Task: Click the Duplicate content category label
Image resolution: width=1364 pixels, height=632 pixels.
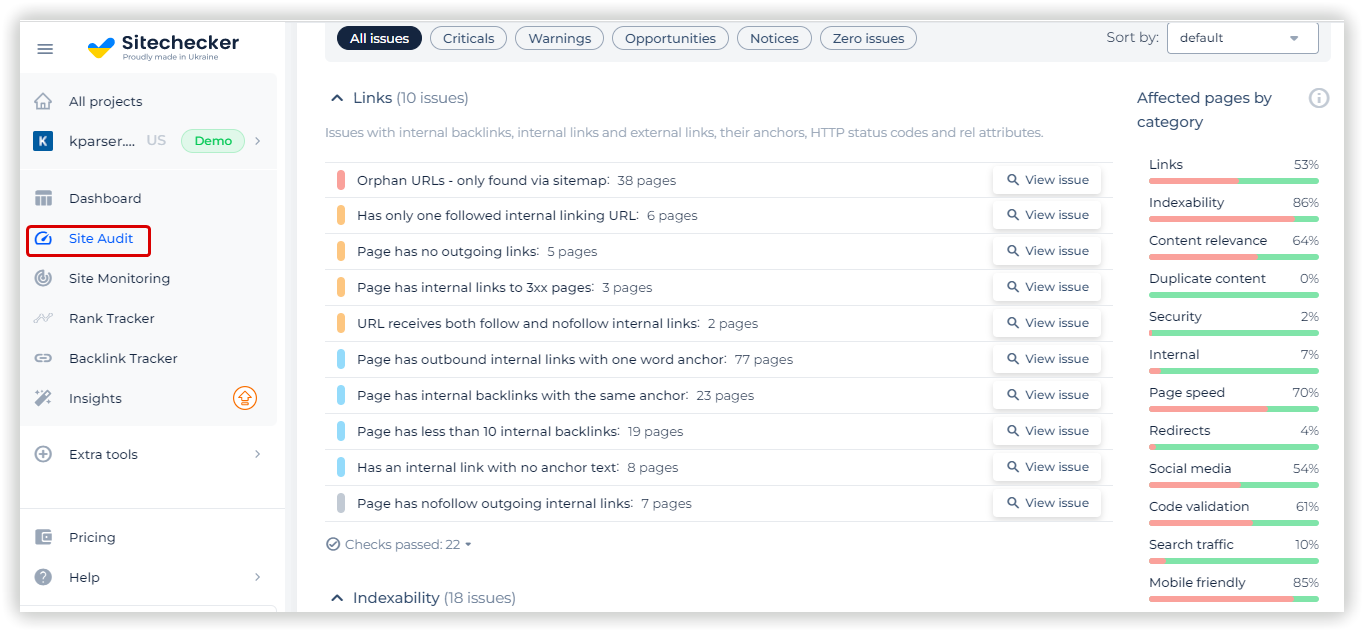Action: pyautogui.click(x=1207, y=279)
